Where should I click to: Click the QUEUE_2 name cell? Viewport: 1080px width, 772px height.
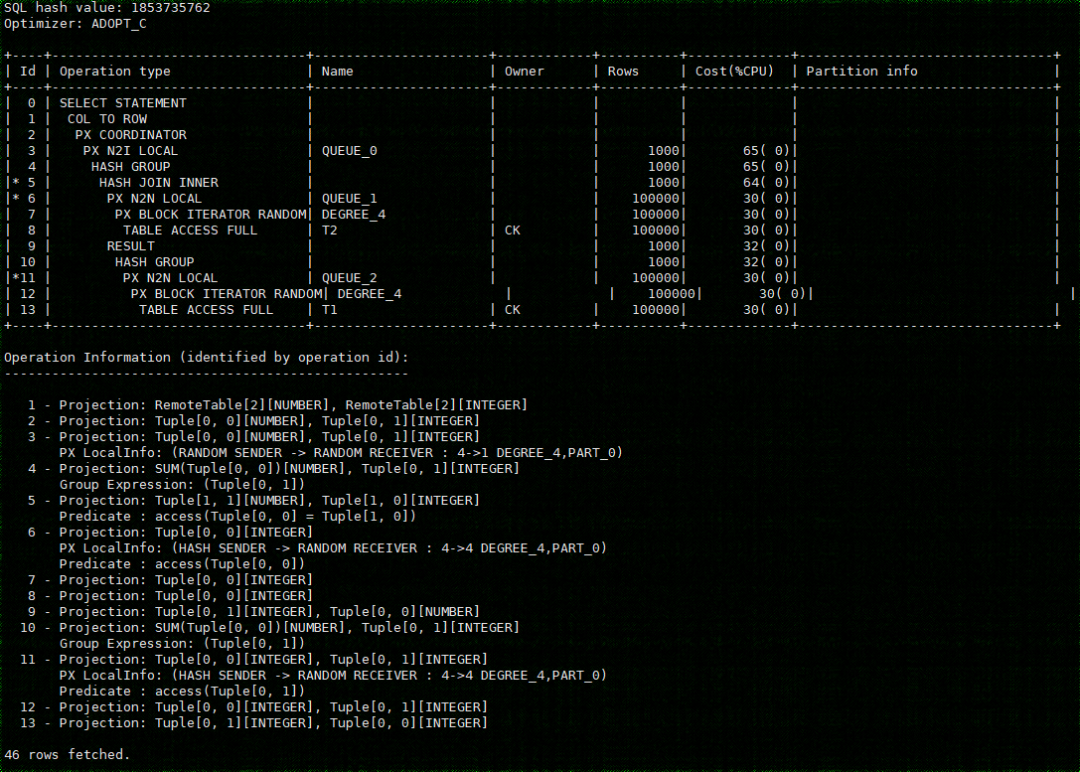349,278
